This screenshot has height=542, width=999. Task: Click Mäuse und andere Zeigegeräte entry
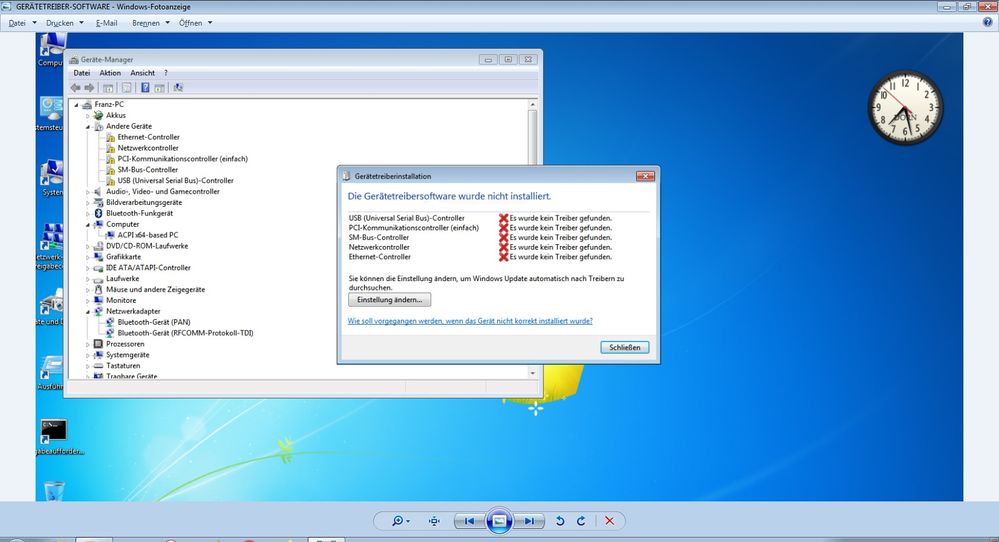coord(155,289)
